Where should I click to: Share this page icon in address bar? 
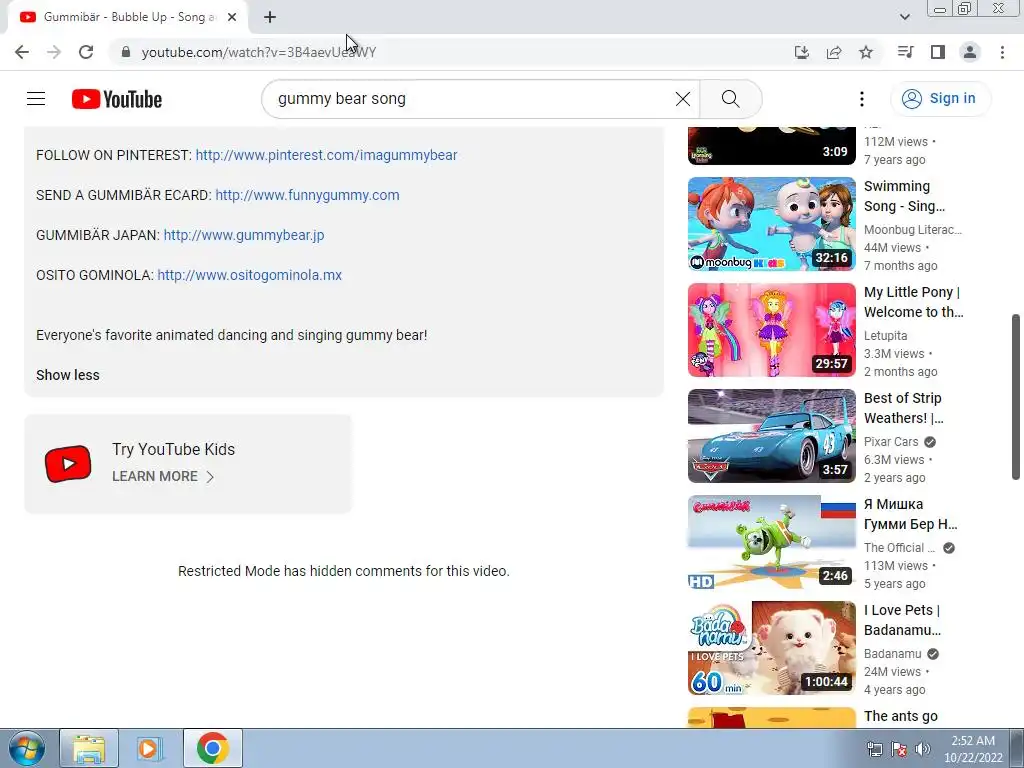(x=833, y=52)
